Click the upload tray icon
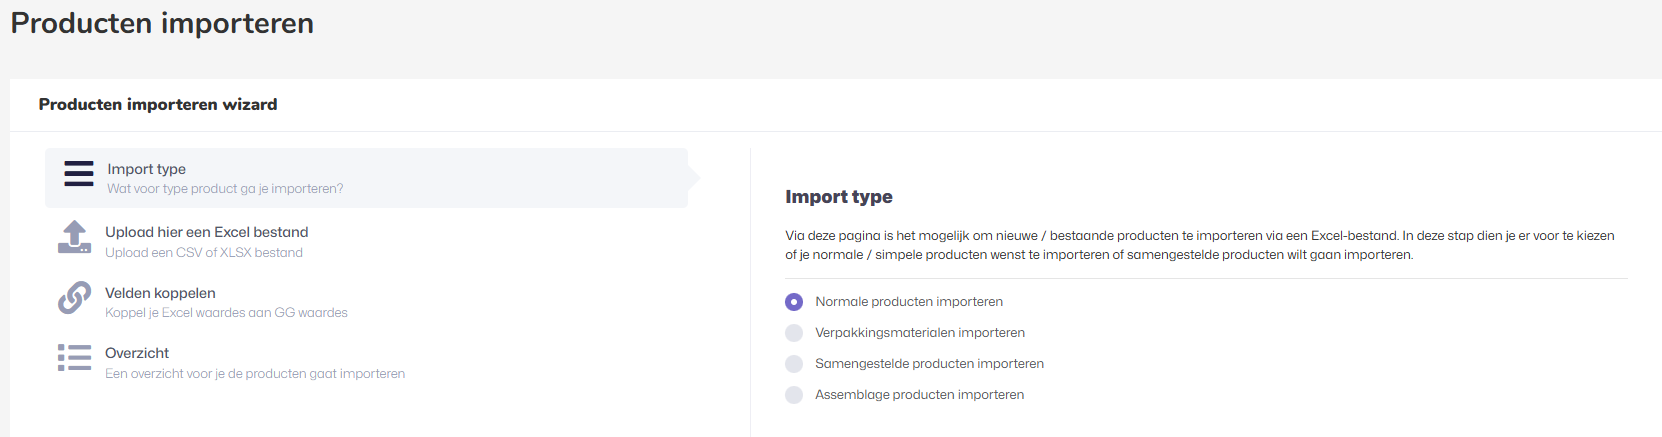The width and height of the screenshot is (1662, 437). point(75,238)
